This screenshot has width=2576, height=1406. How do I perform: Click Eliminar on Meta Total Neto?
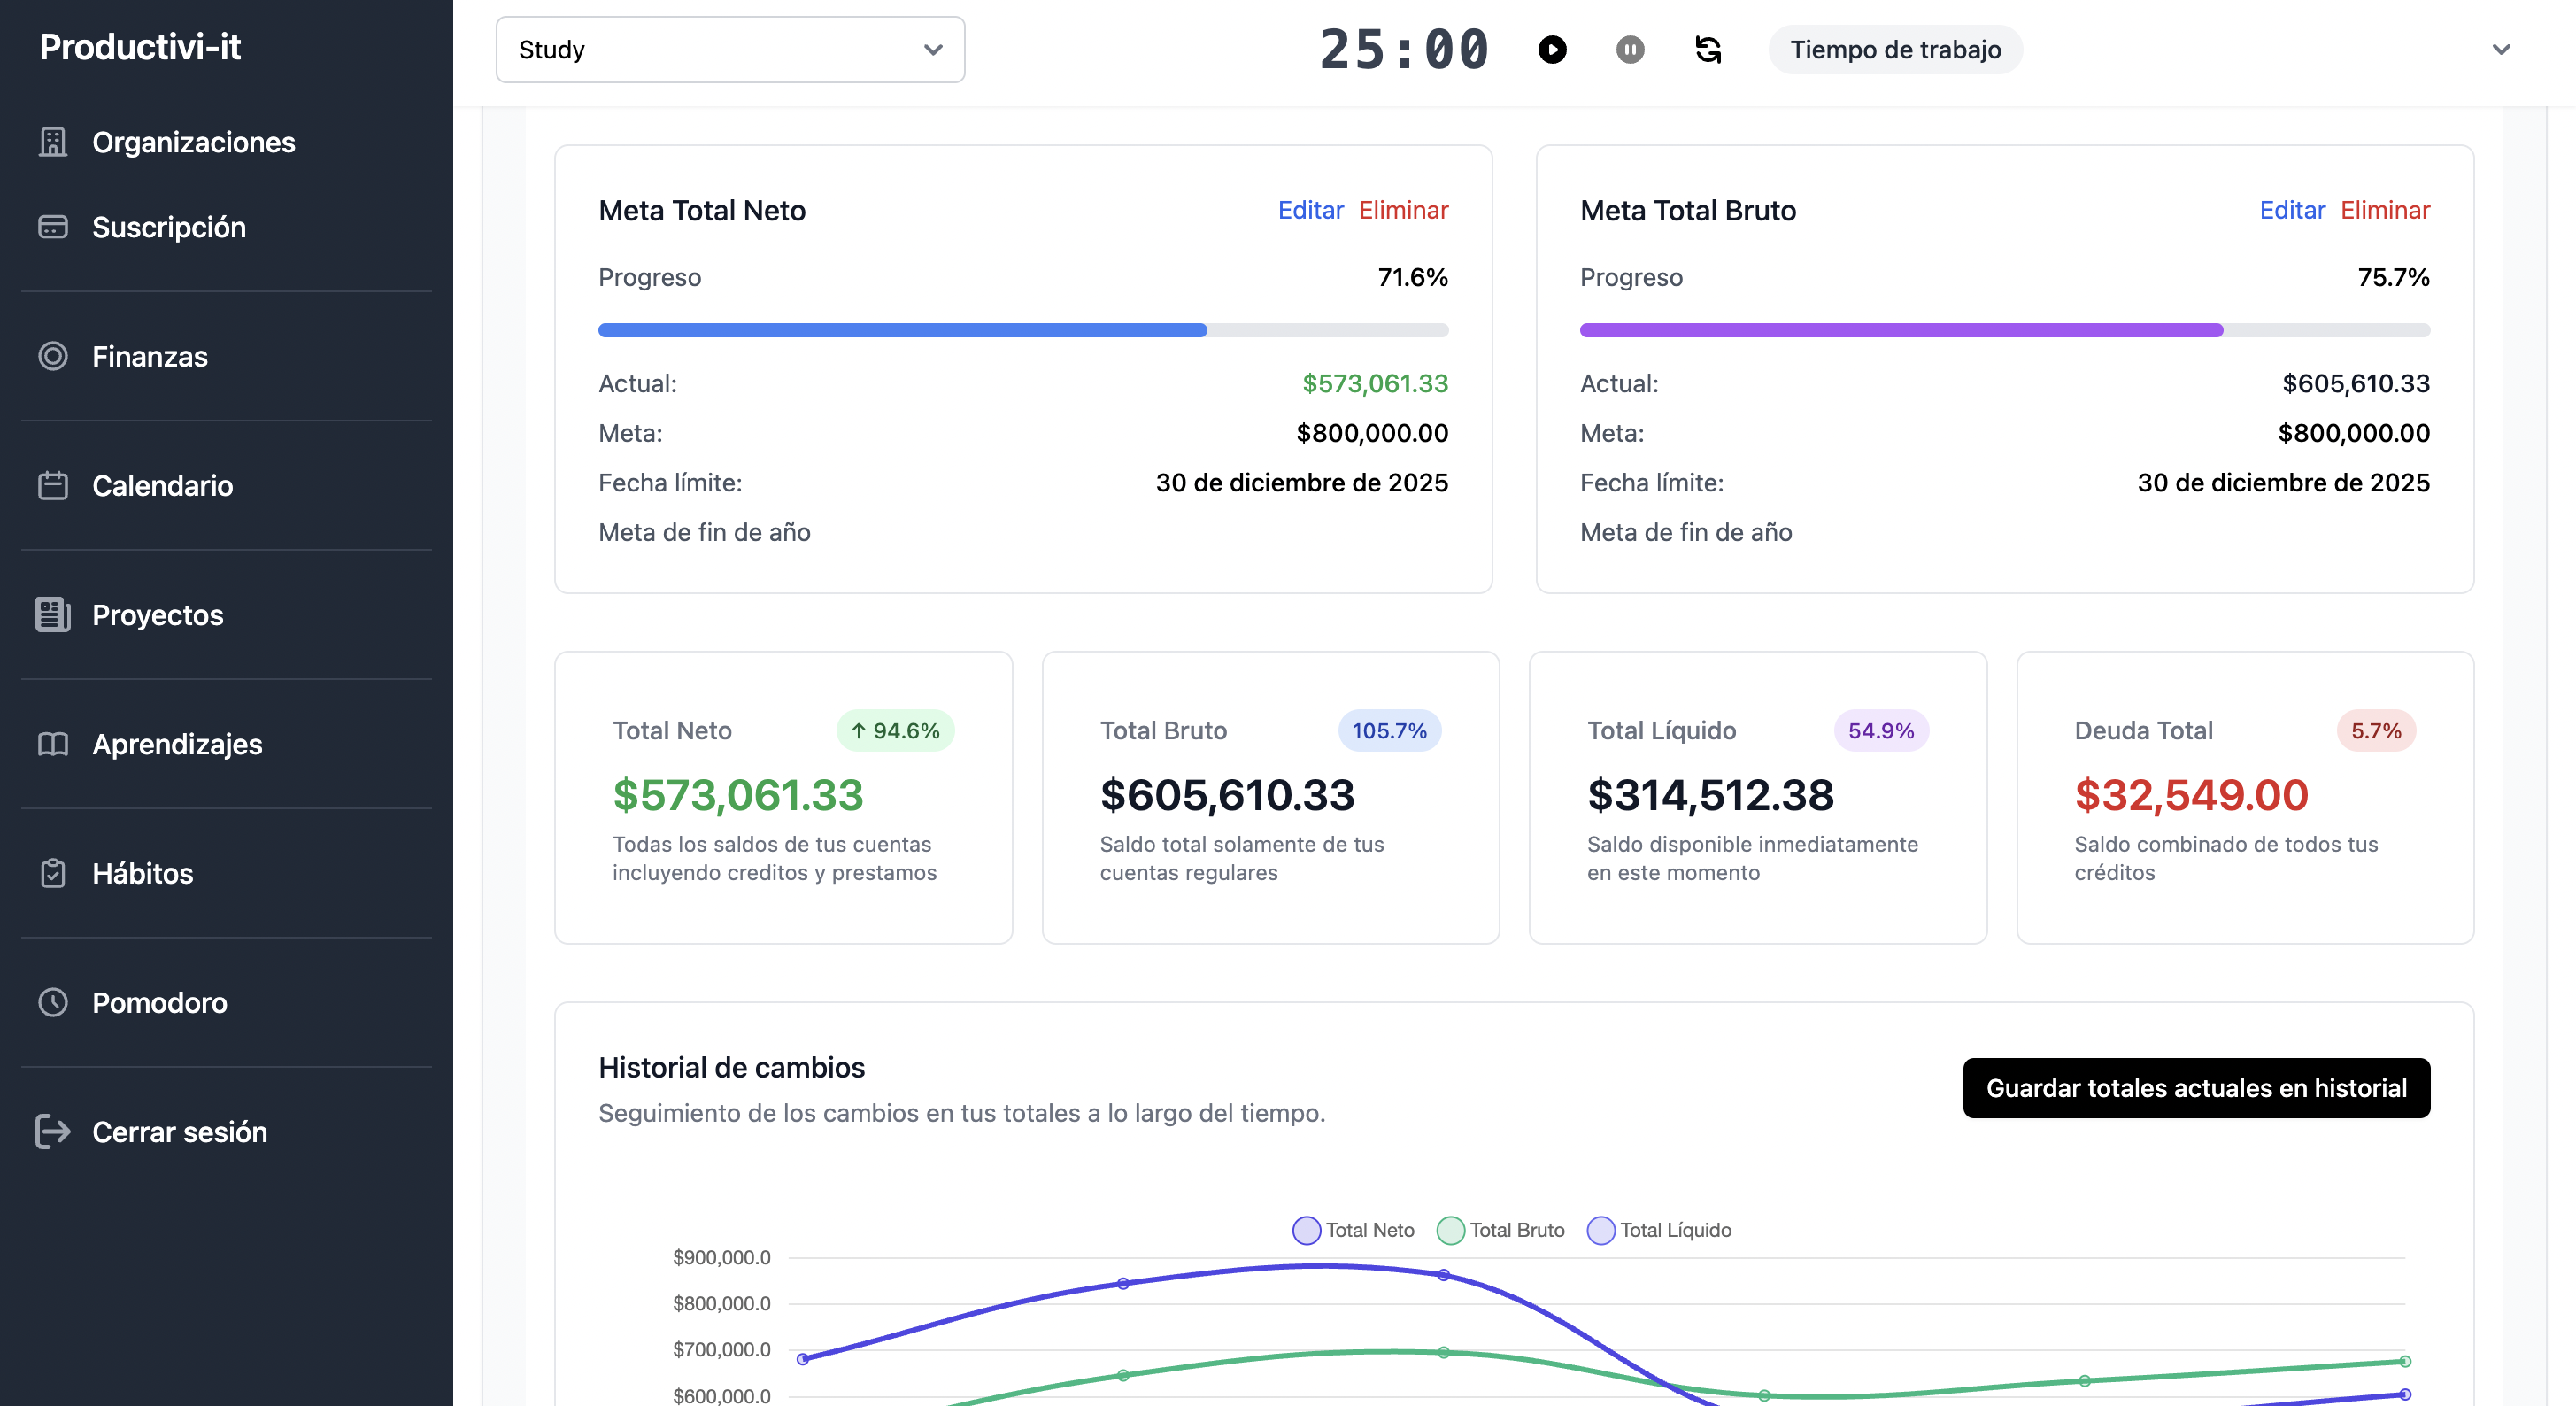point(1403,210)
